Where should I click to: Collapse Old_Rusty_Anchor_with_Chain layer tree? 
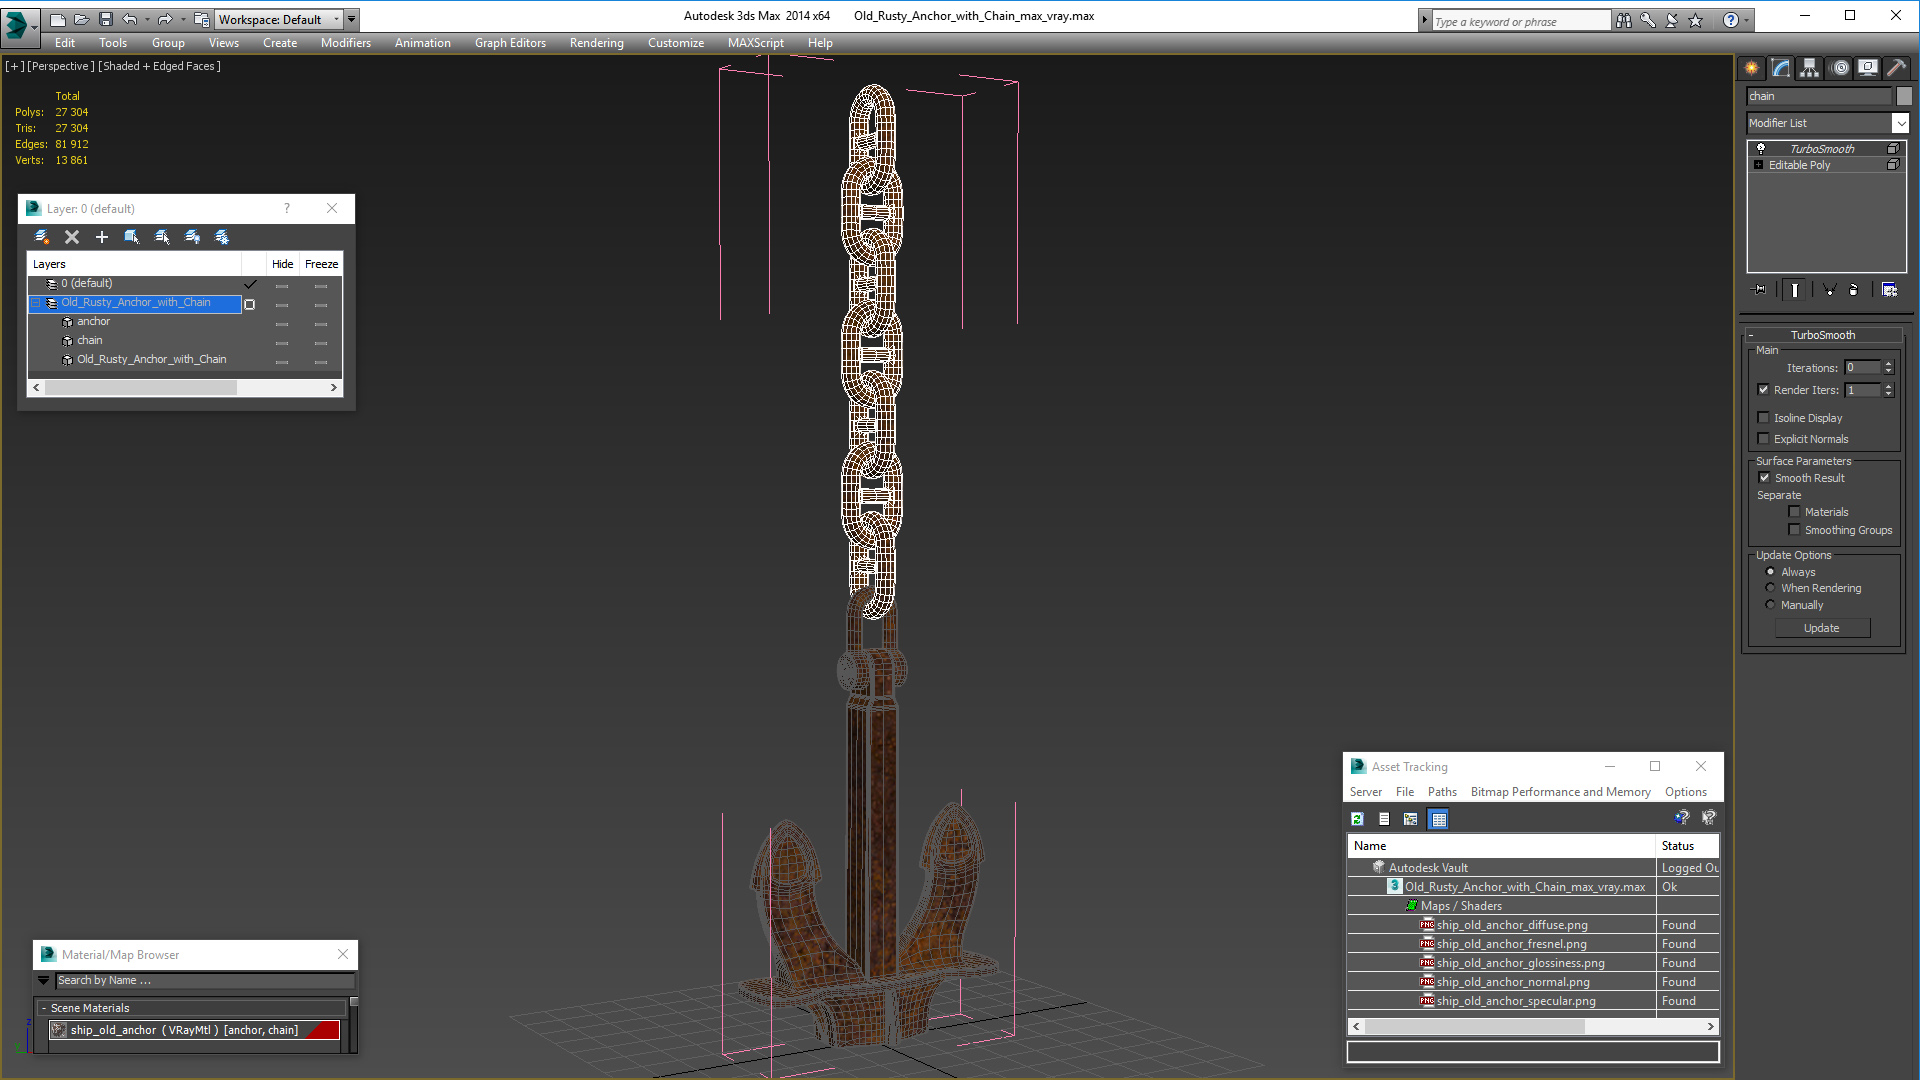point(35,303)
